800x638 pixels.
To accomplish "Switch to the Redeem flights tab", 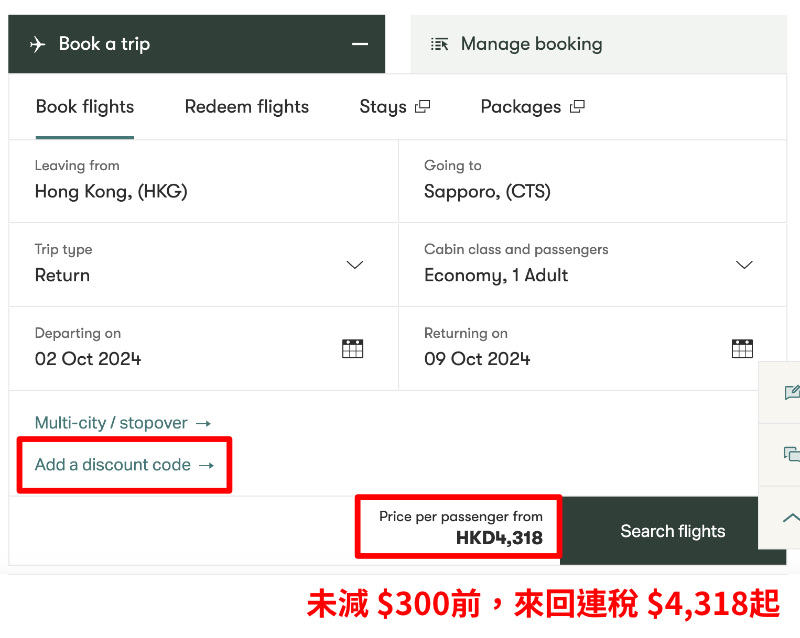I will [x=246, y=107].
